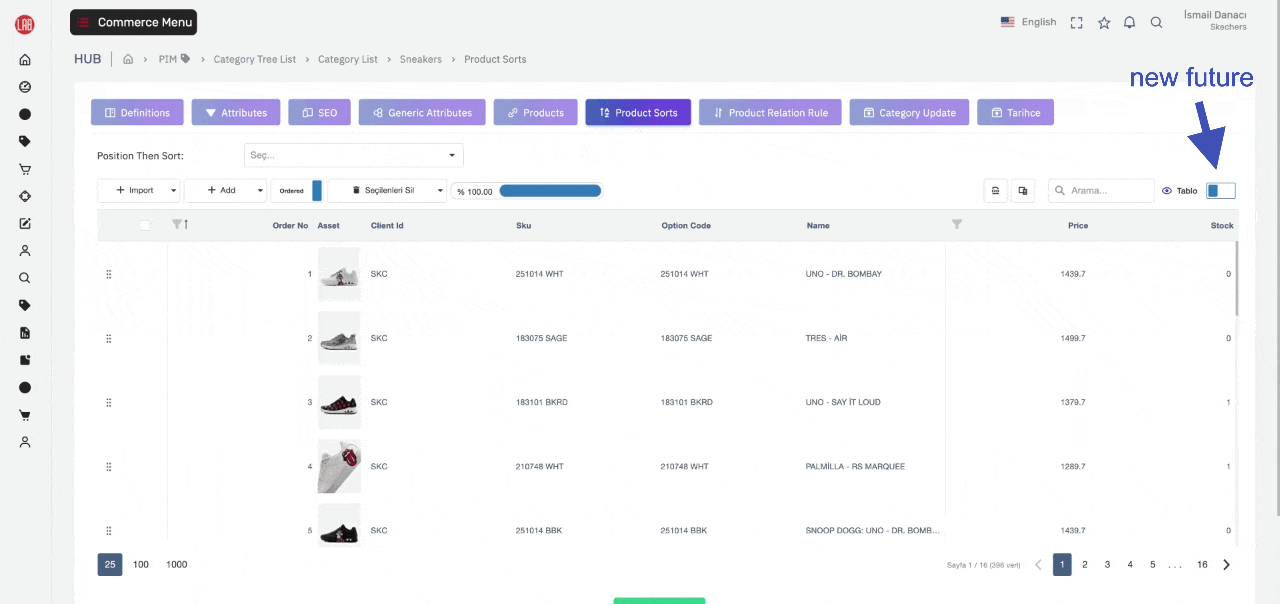Go to Sneakers breadcrumb
1280x604 pixels.
(421, 59)
